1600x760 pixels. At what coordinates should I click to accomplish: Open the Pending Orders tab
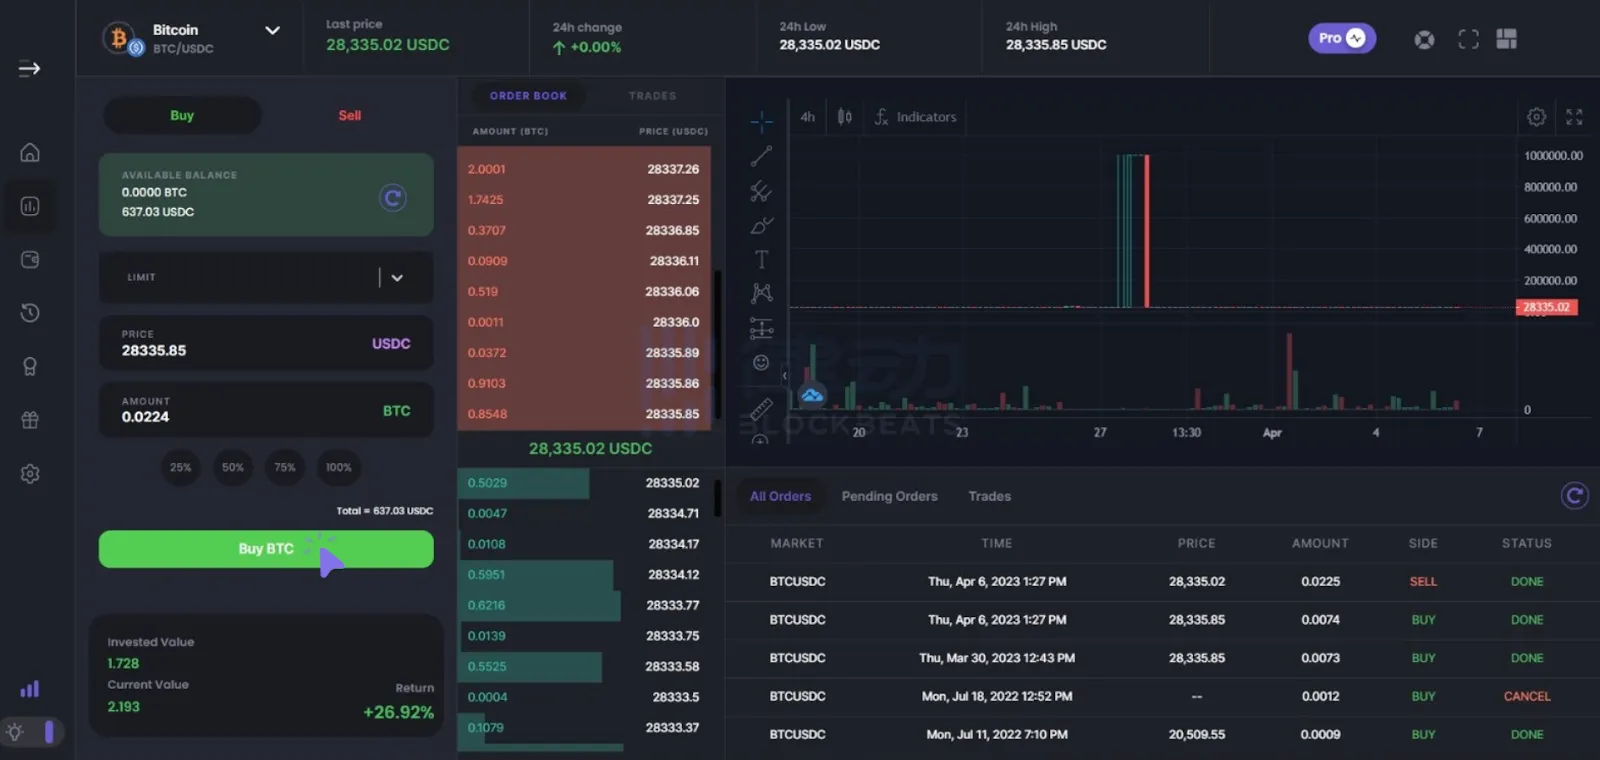coord(889,496)
